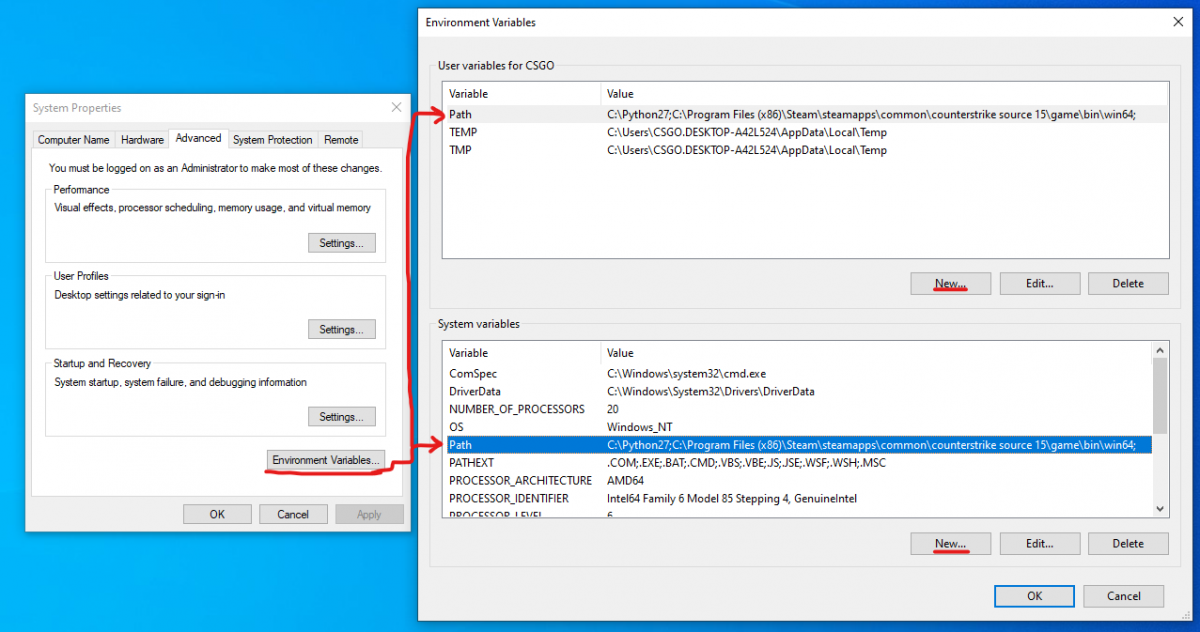Switch to the Hardware tab

pyautogui.click(x=141, y=139)
